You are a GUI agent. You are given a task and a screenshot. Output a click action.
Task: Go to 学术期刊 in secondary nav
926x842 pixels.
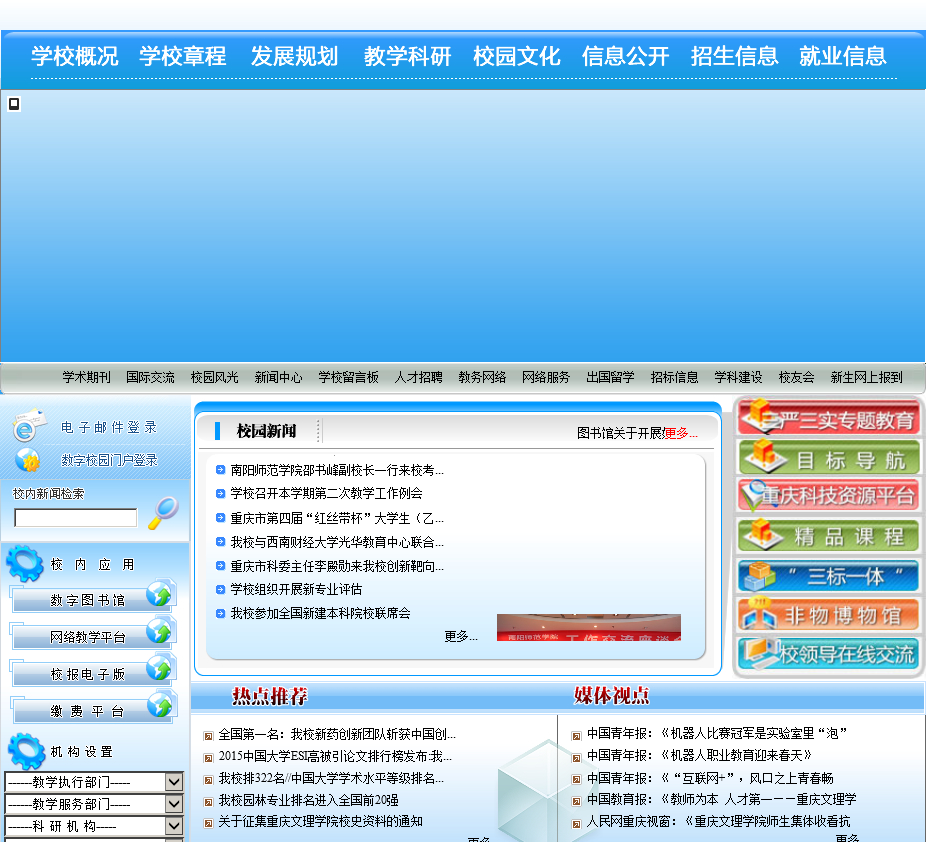click(86, 377)
